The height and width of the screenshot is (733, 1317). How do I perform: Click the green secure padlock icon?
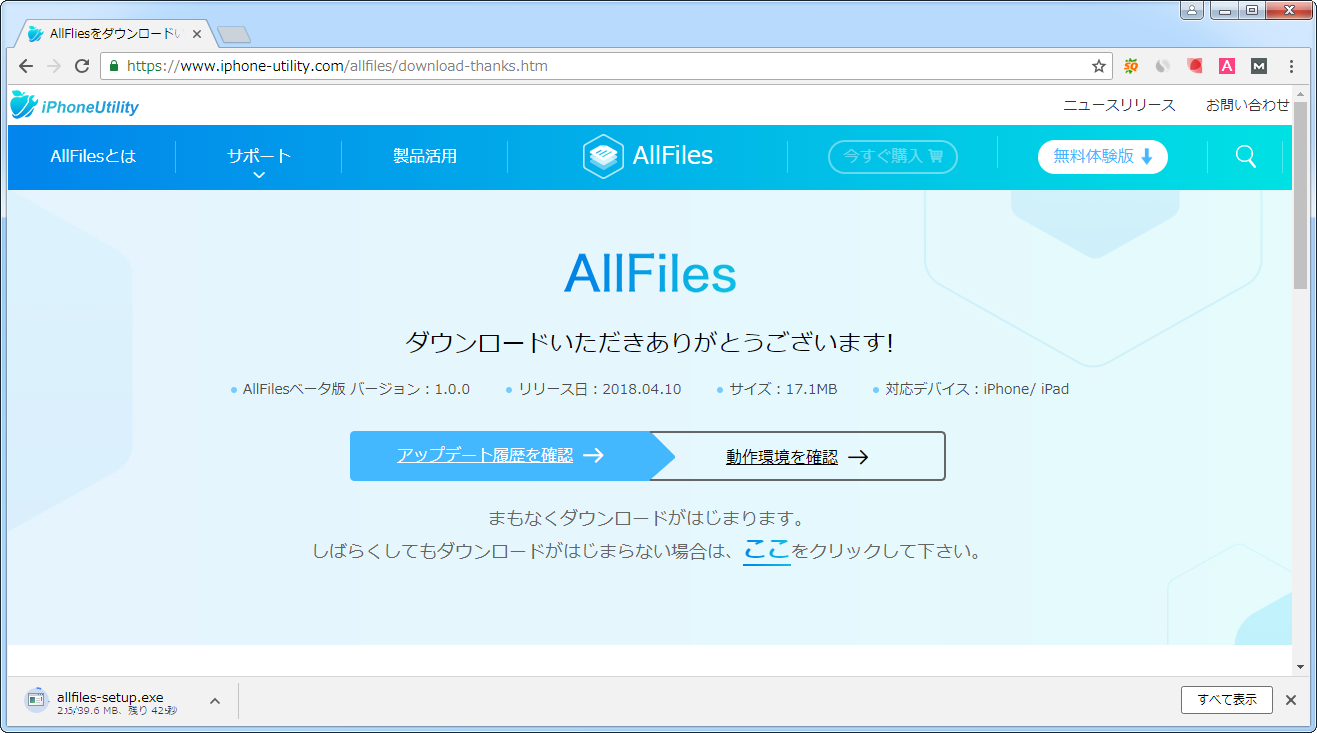tap(113, 66)
